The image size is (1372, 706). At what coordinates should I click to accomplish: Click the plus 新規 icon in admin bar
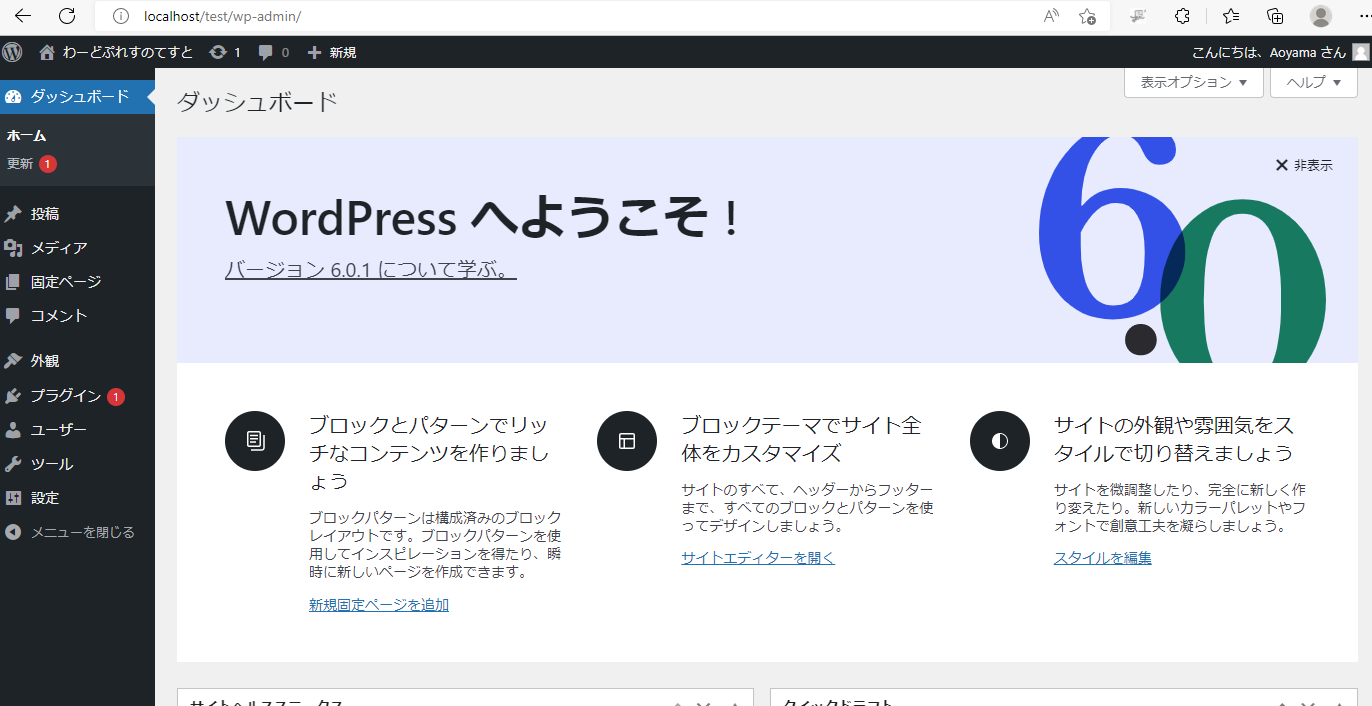[x=314, y=52]
